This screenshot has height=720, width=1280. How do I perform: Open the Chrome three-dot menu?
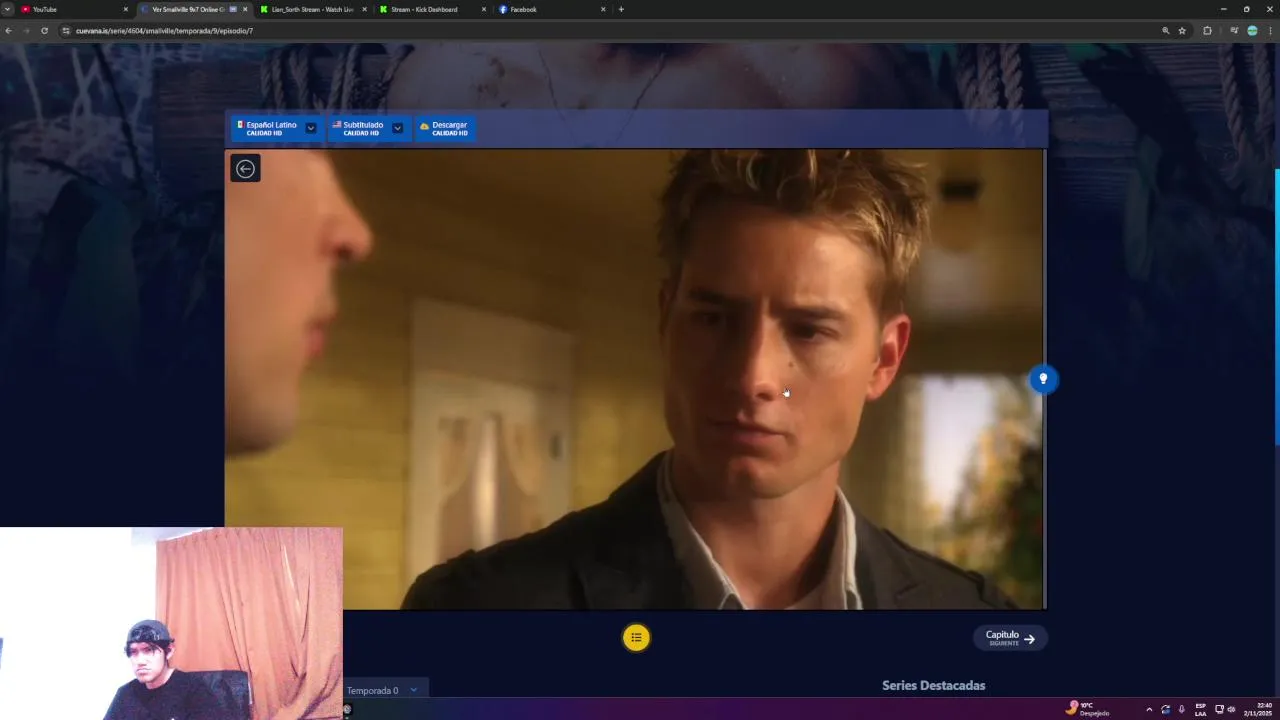tap(1270, 31)
